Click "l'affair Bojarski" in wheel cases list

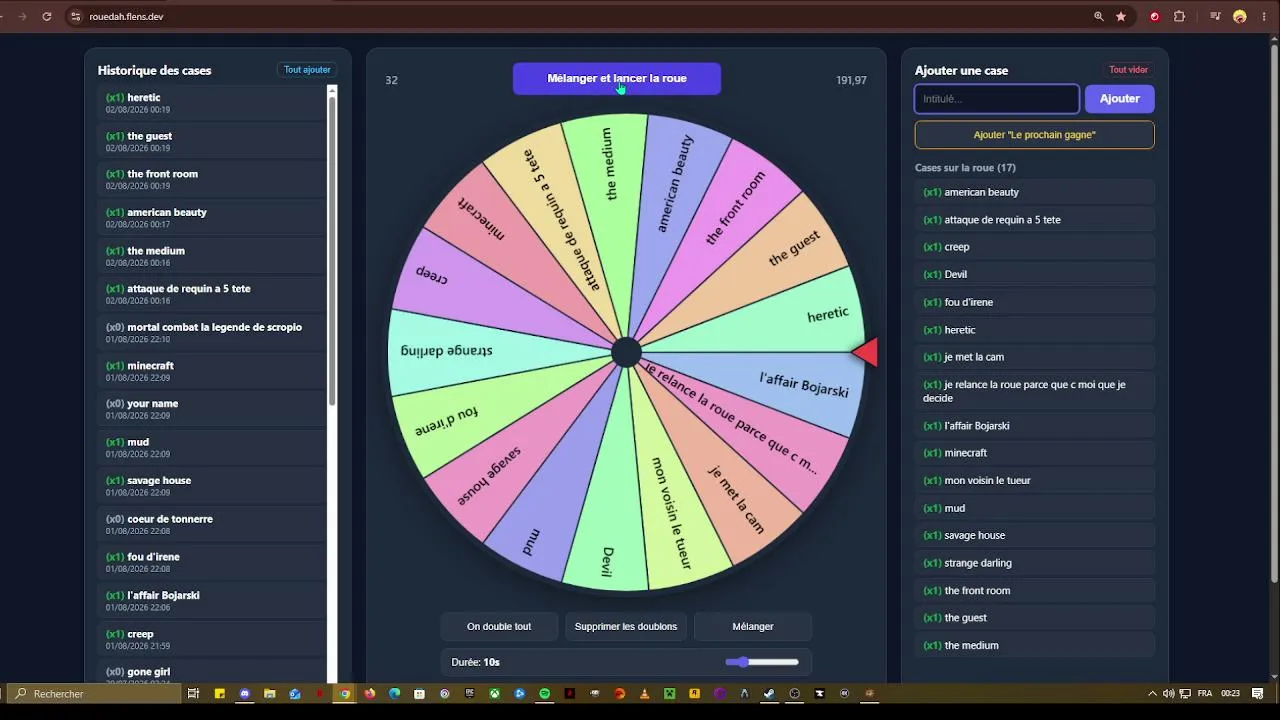point(1034,426)
